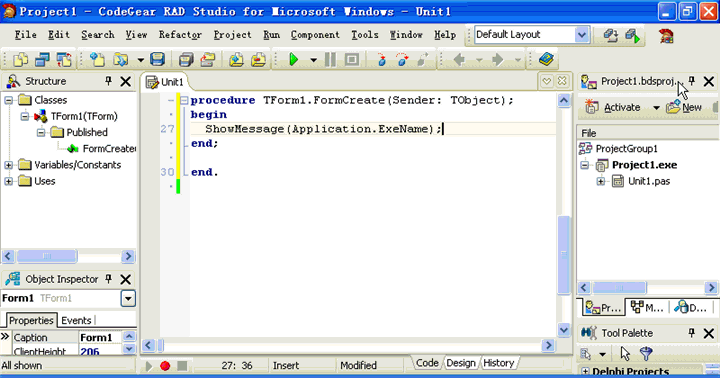Open the Activate dropdown arrow in Project Manager
The width and height of the screenshot is (720, 378).
pyautogui.click(x=656, y=108)
